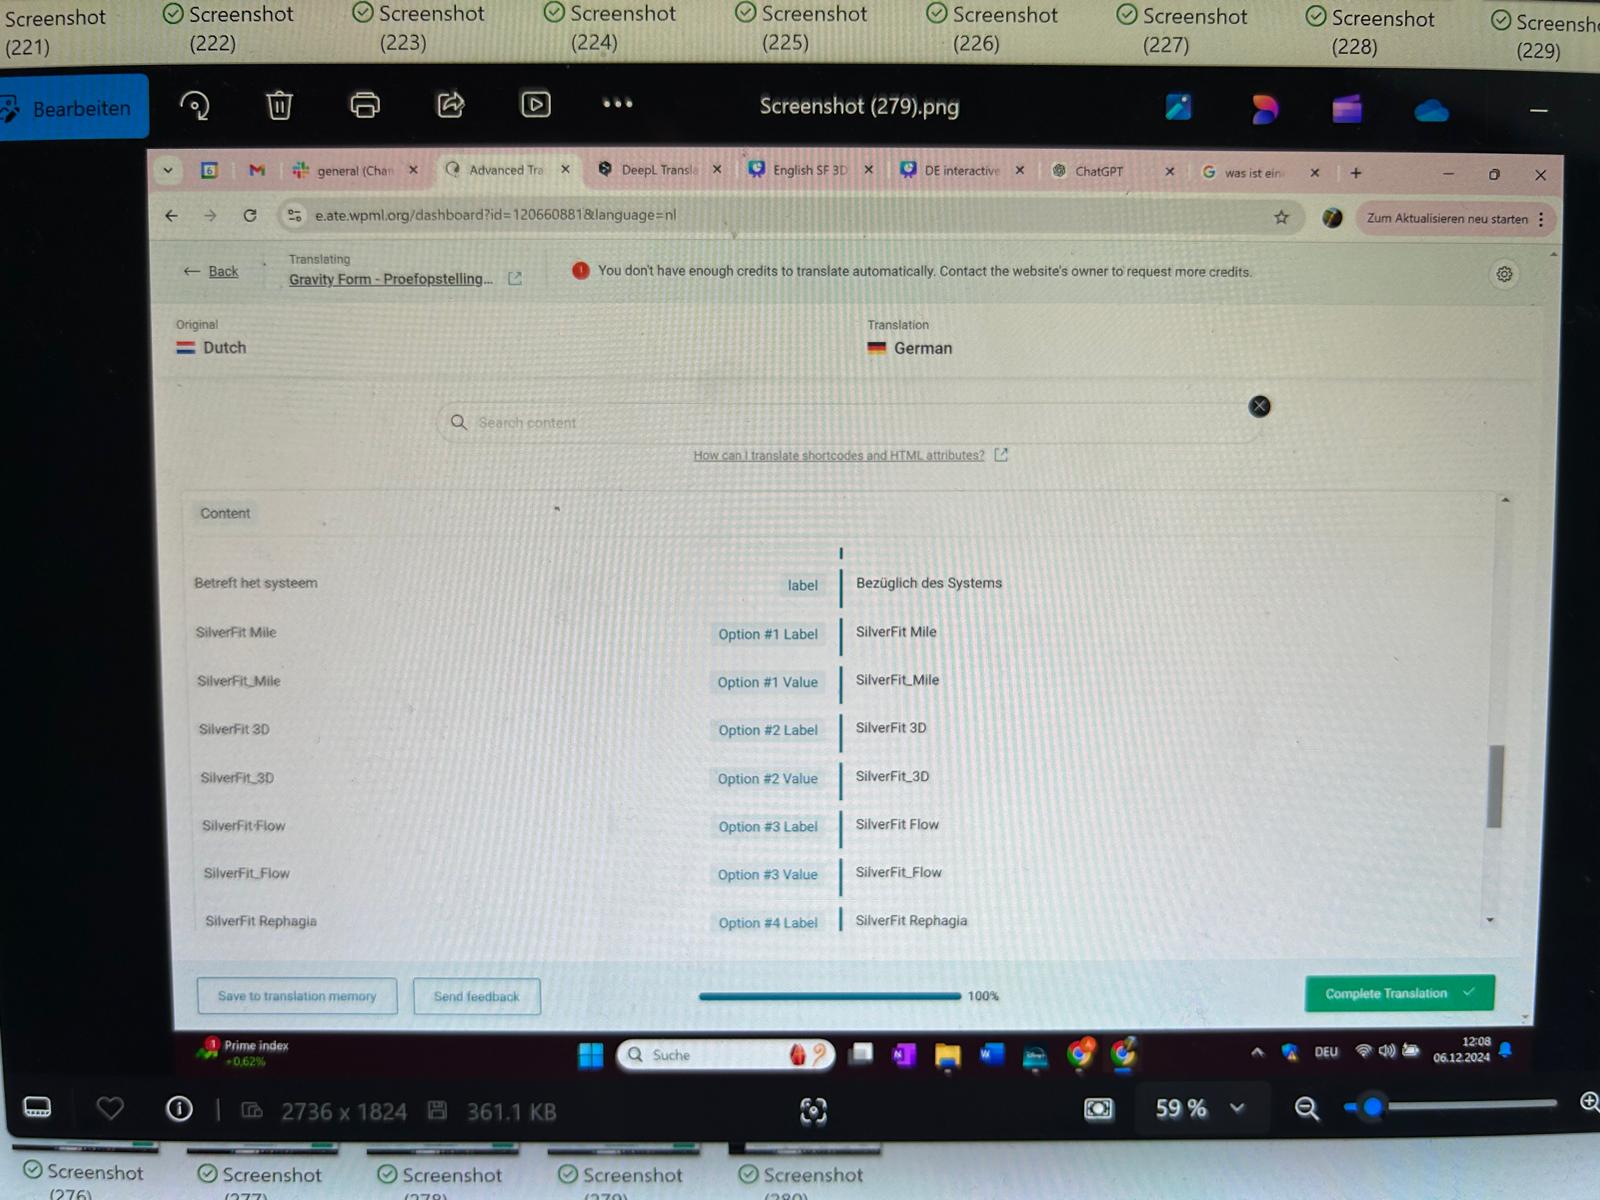
Task: Open Screenshot (225) thumbnail in background window
Action: coord(801,27)
